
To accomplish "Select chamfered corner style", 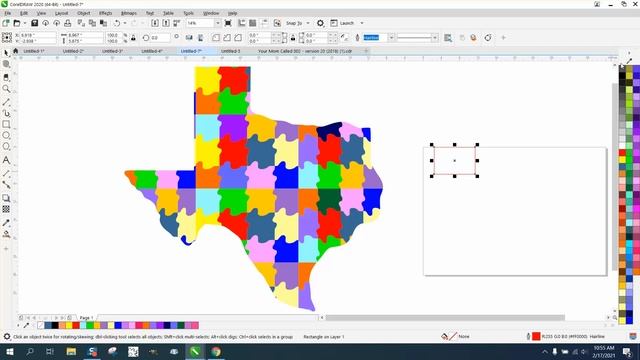I will click(238, 38).
